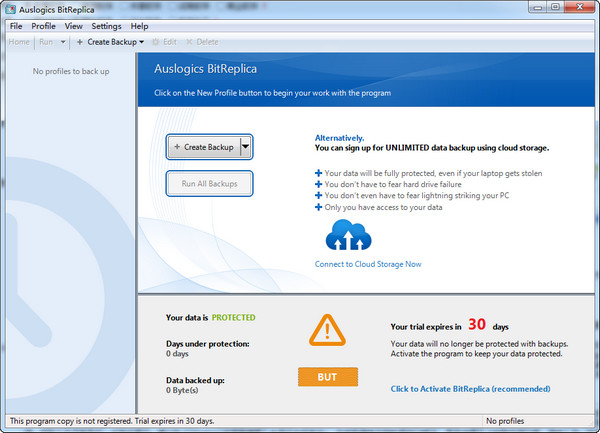Expand the Run toolbar dropdown arrow

pyautogui.click(x=63, y=42)
